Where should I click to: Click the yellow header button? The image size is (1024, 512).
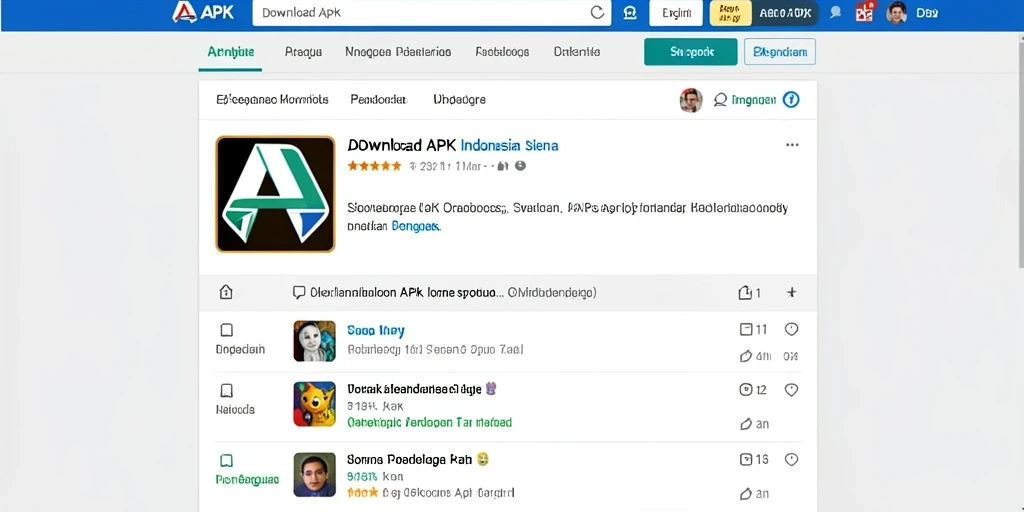pyautogui.click(x=730, y=12)
